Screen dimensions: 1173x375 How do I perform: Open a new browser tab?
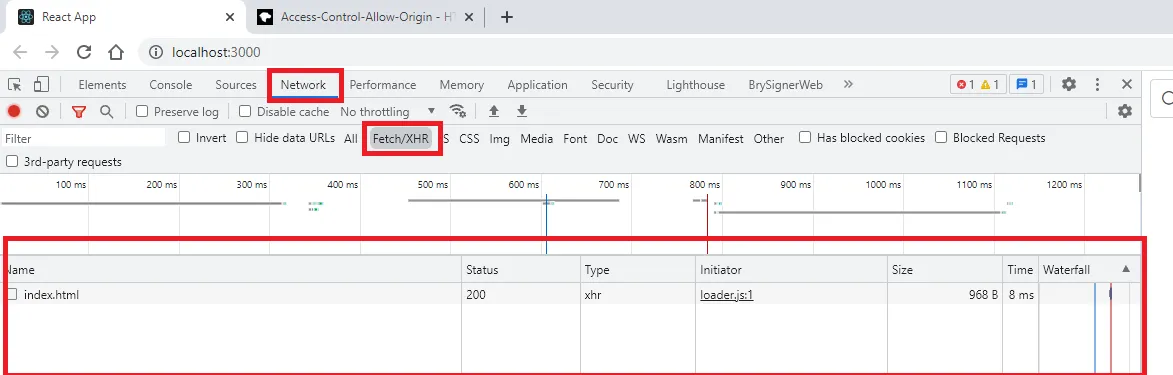(x=506, y=16)
